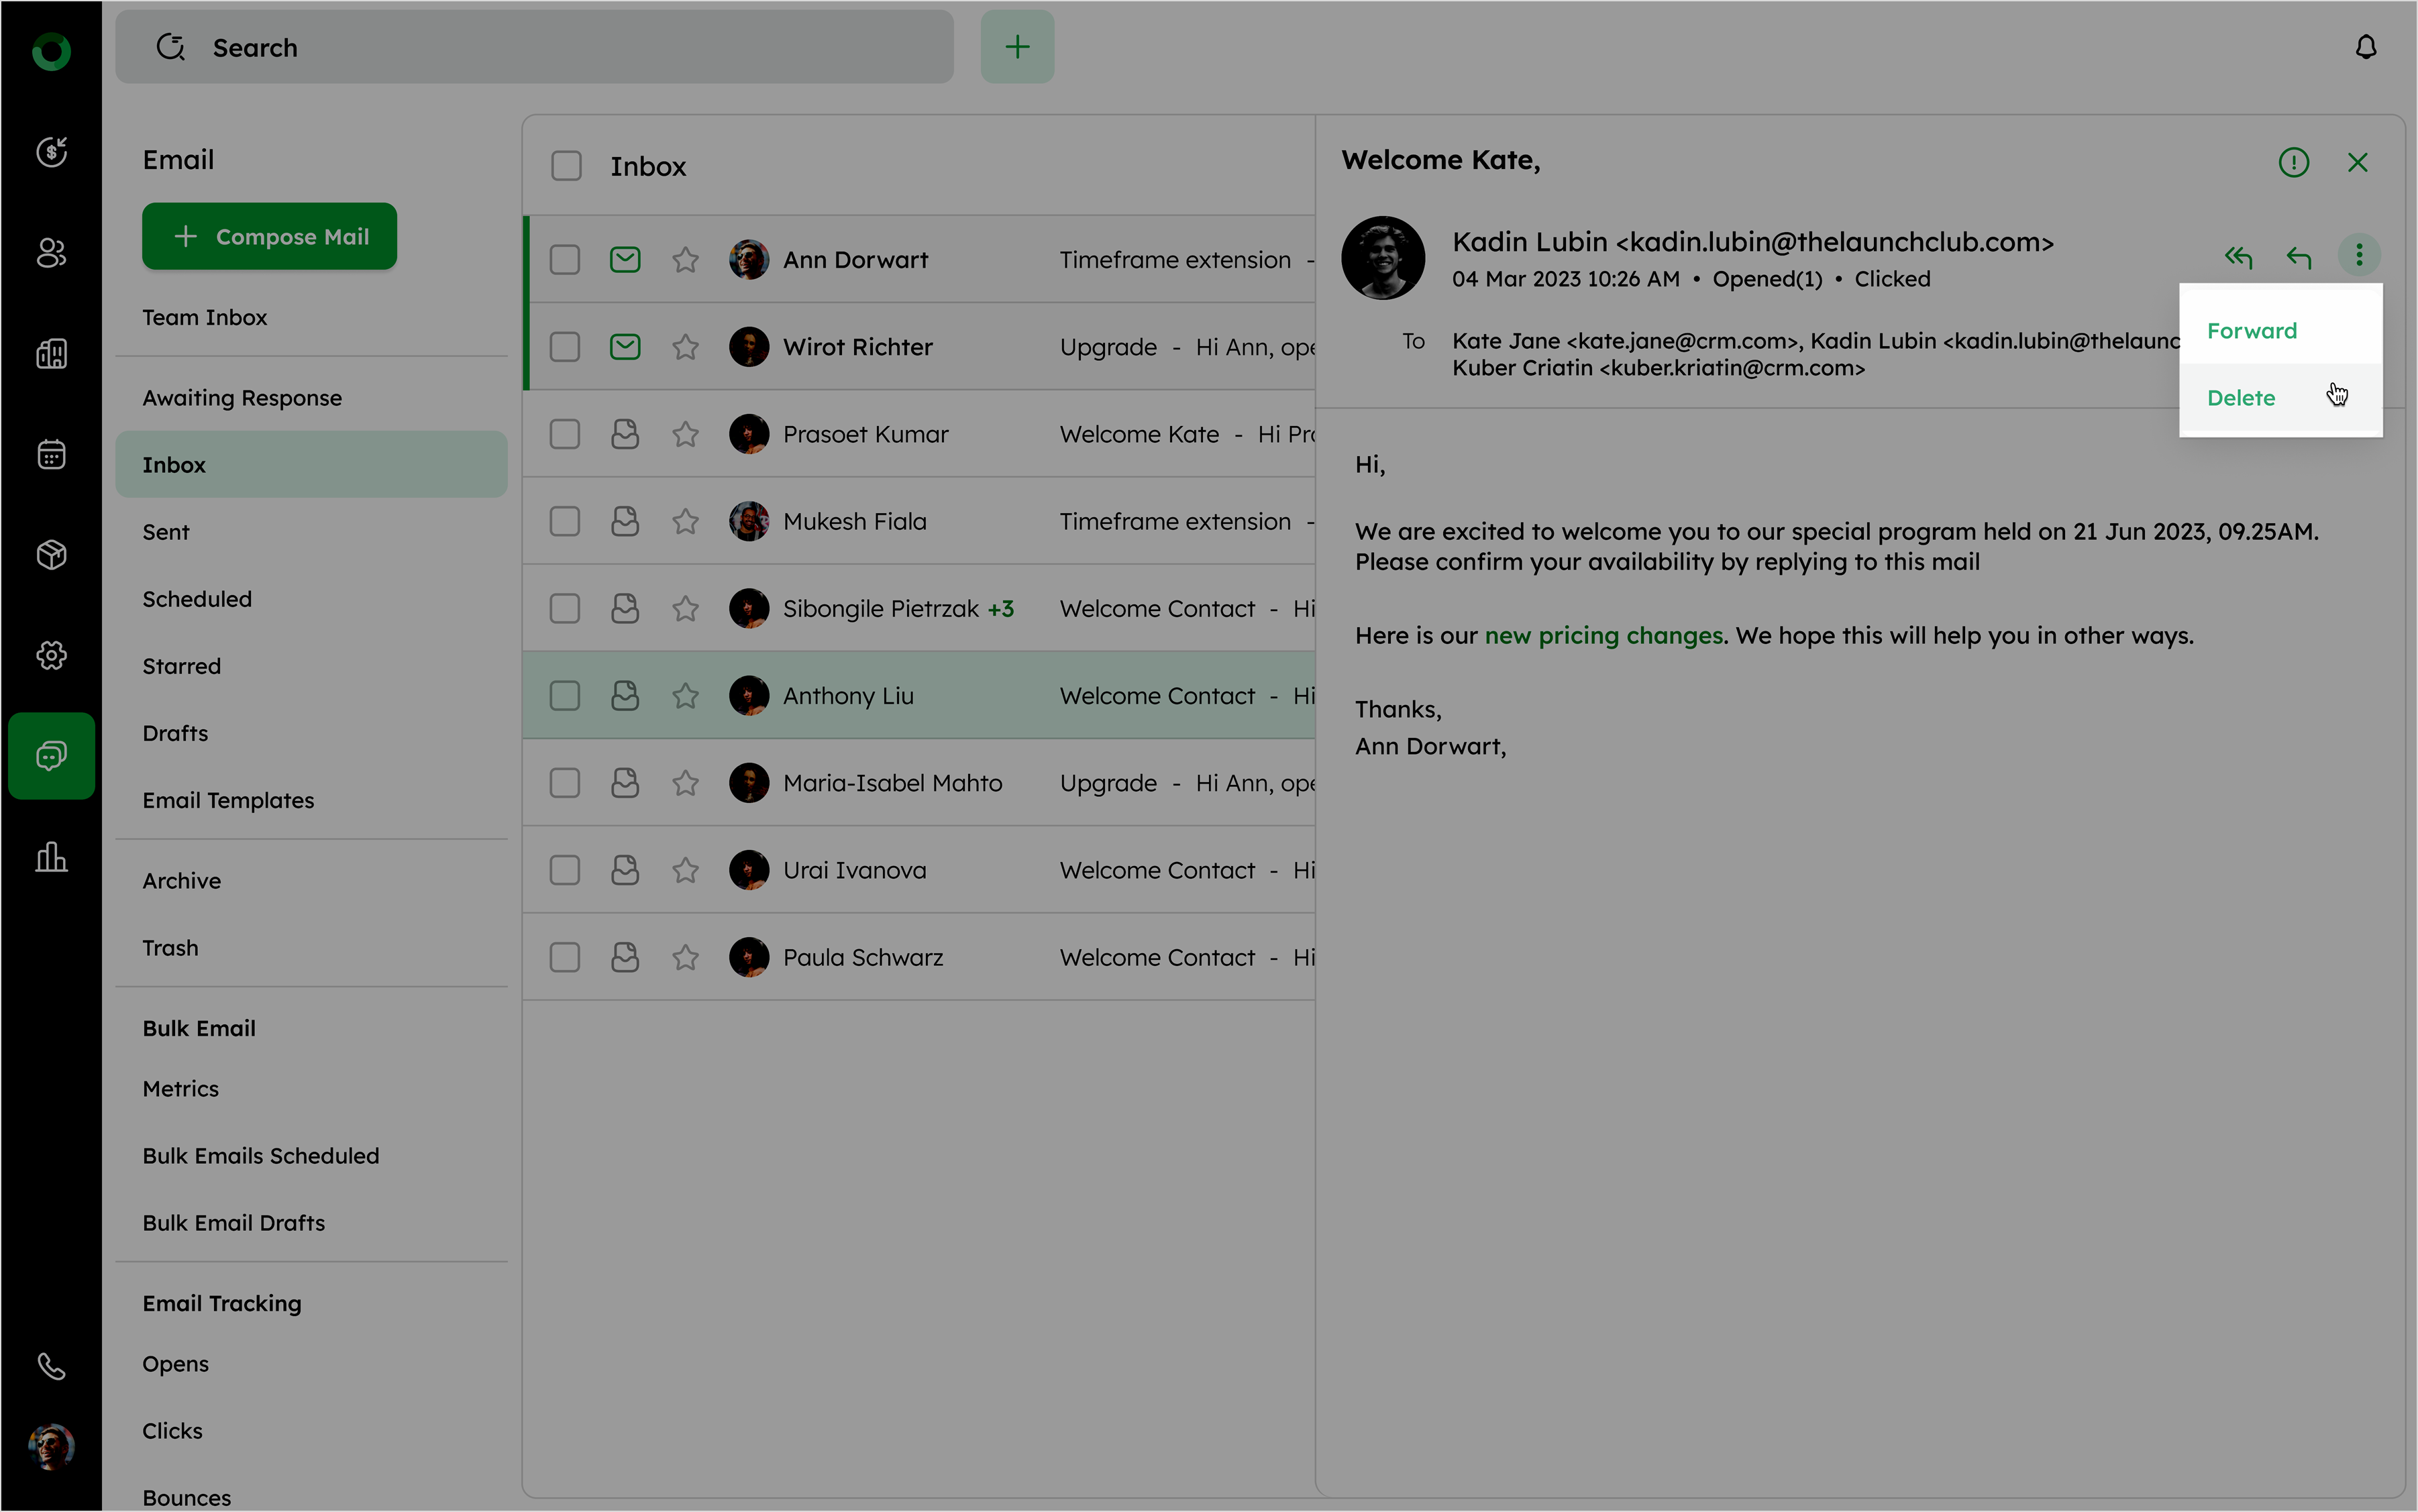Click the single reply arrow icon
Image resolution: width=2418 pixels, height=1512 pixels.
(x=2298, y=257)
